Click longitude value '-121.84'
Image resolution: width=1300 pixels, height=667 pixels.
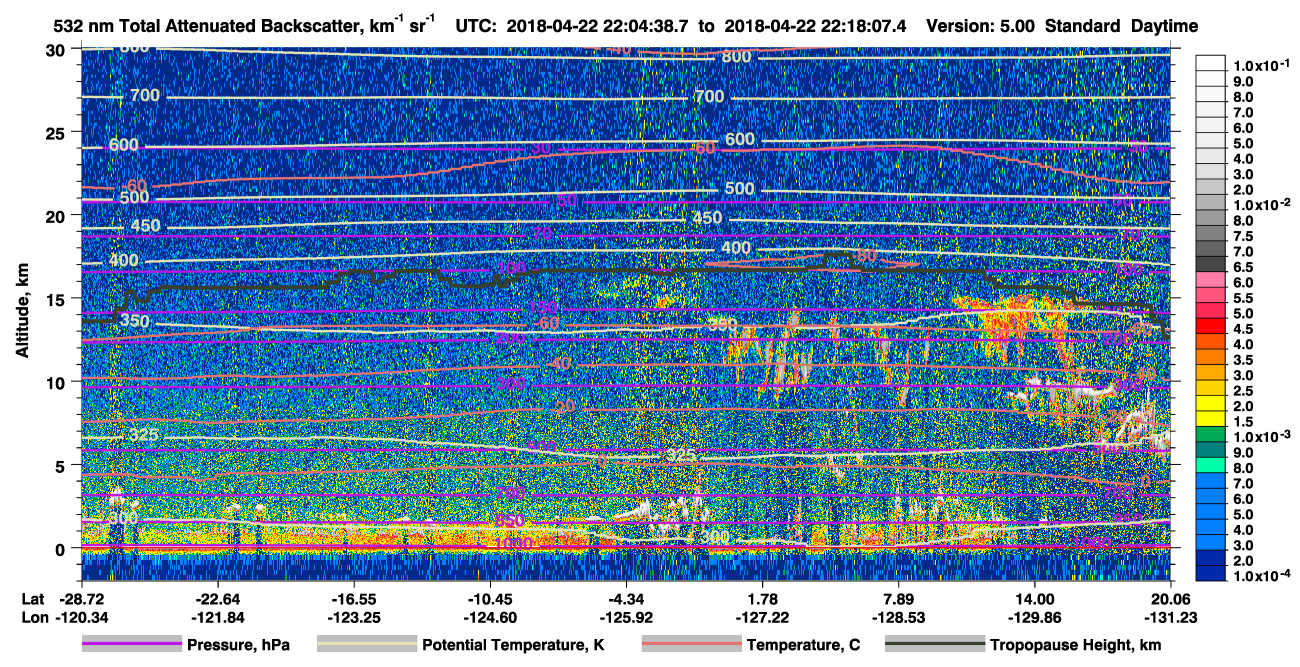tap(216, 617)
